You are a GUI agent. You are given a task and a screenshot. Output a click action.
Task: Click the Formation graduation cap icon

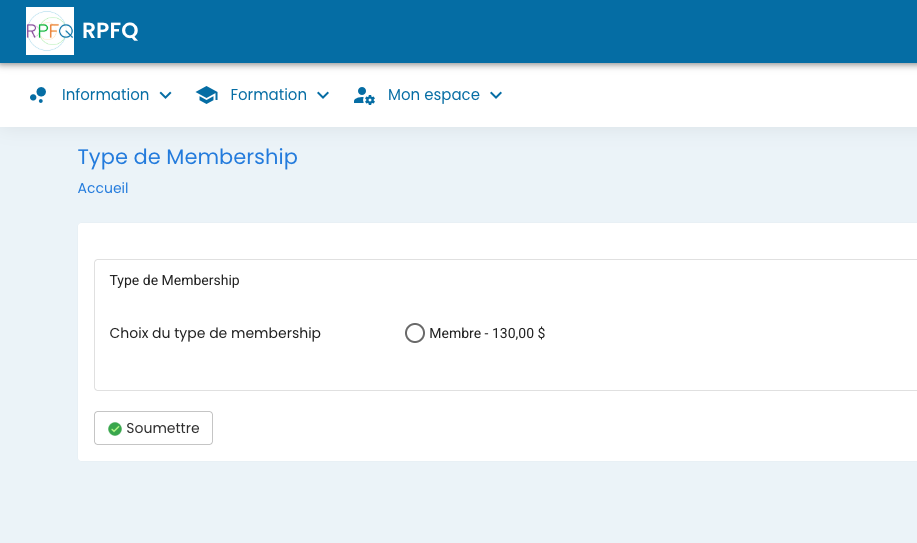point(207,95)
